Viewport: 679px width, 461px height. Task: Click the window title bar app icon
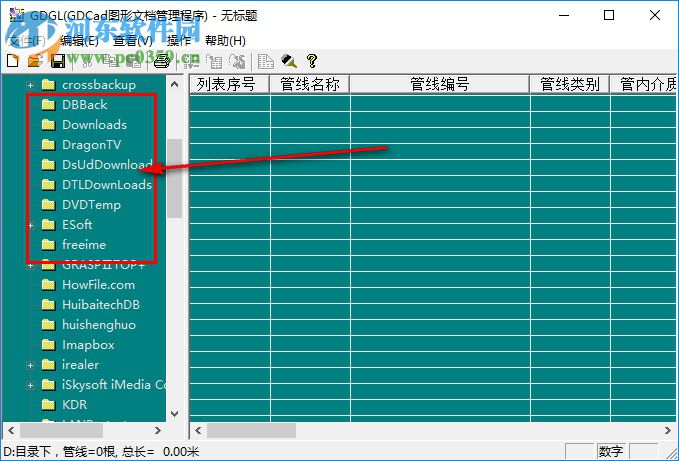pos(17,15)
